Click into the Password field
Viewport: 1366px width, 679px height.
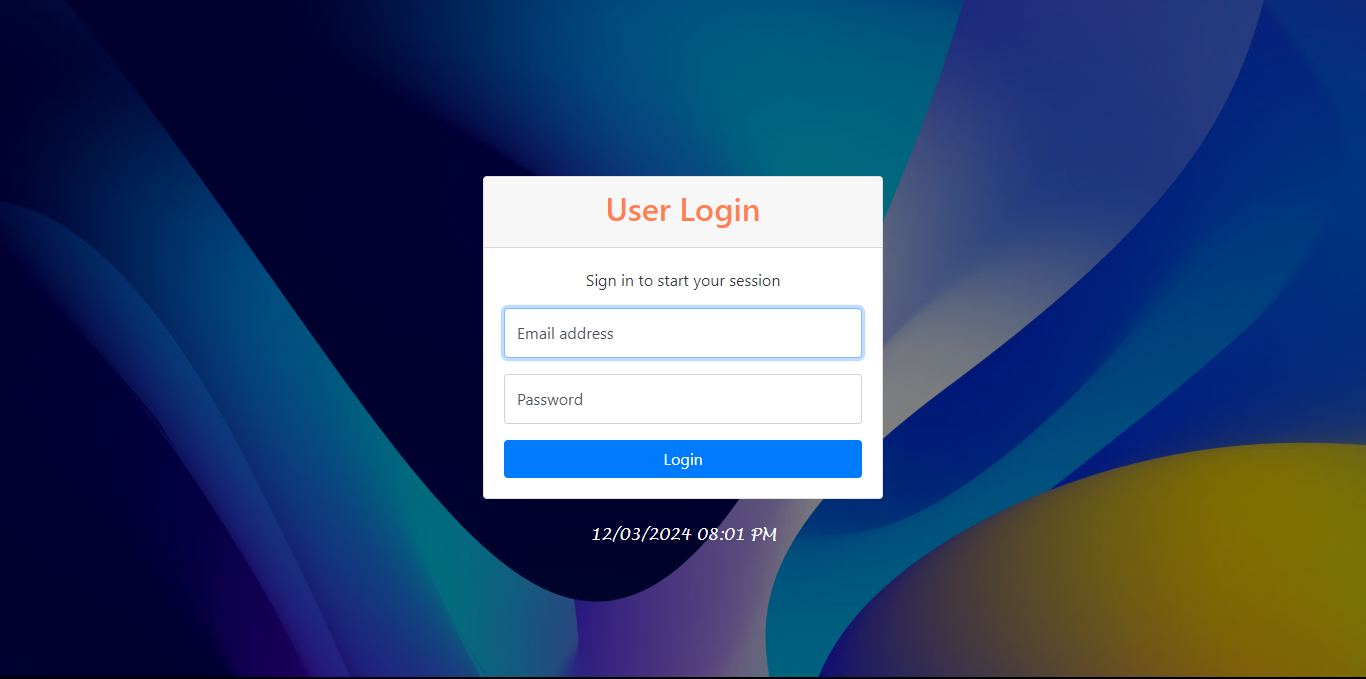[683, 399]
